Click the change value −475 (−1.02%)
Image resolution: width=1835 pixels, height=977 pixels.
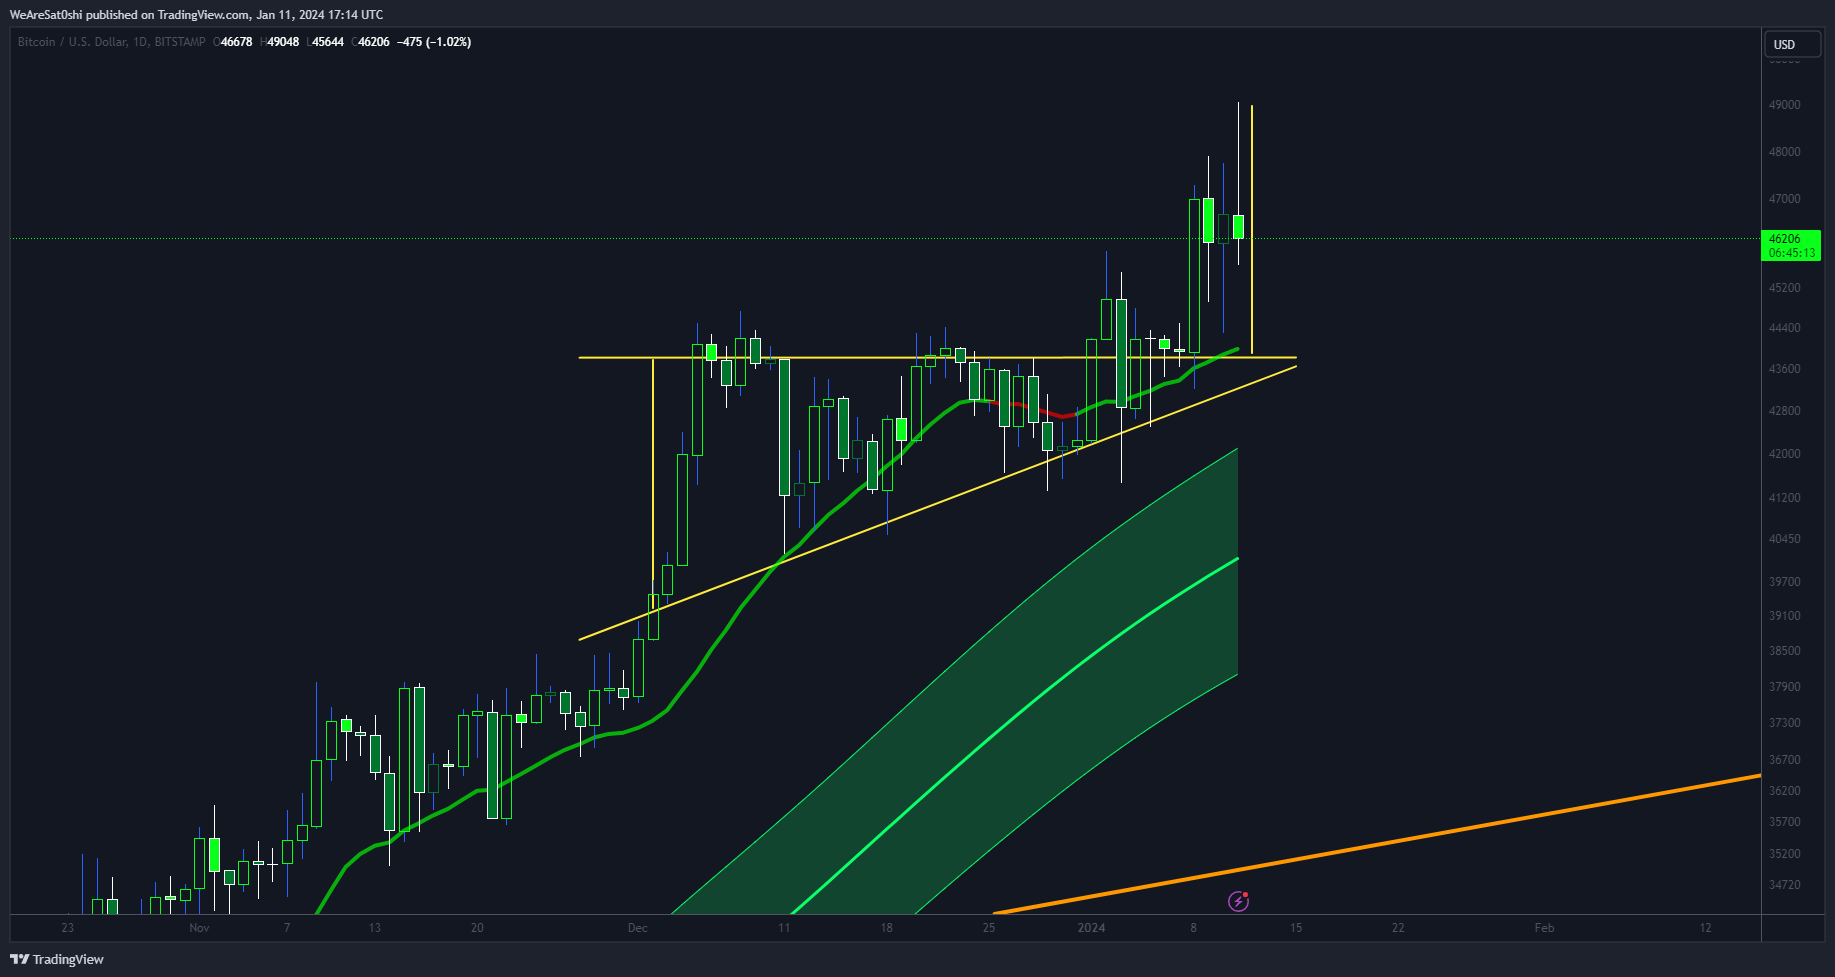coord(434,42)
